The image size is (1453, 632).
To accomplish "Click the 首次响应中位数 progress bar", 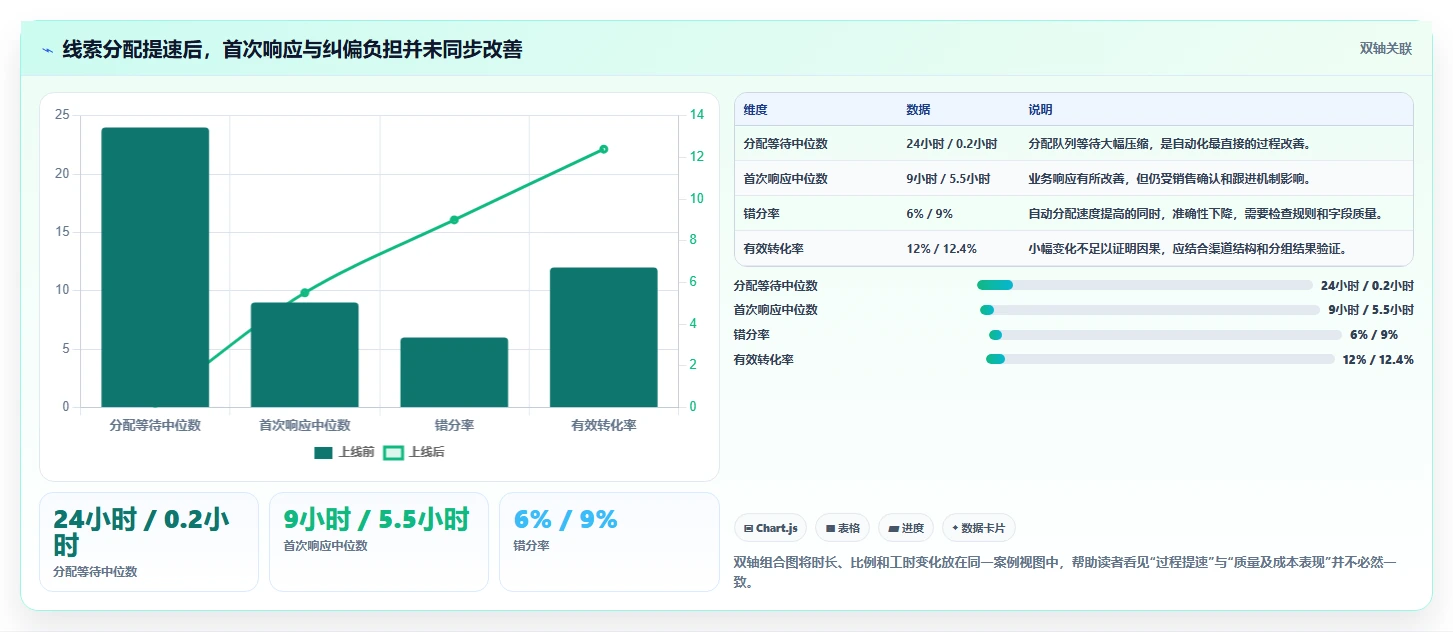I will tap(1150, 310).
